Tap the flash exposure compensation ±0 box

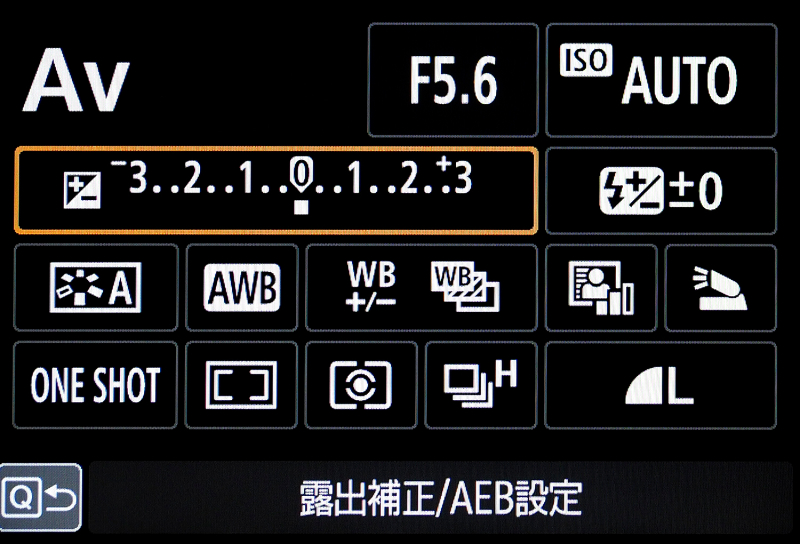(x=661, y=191)
